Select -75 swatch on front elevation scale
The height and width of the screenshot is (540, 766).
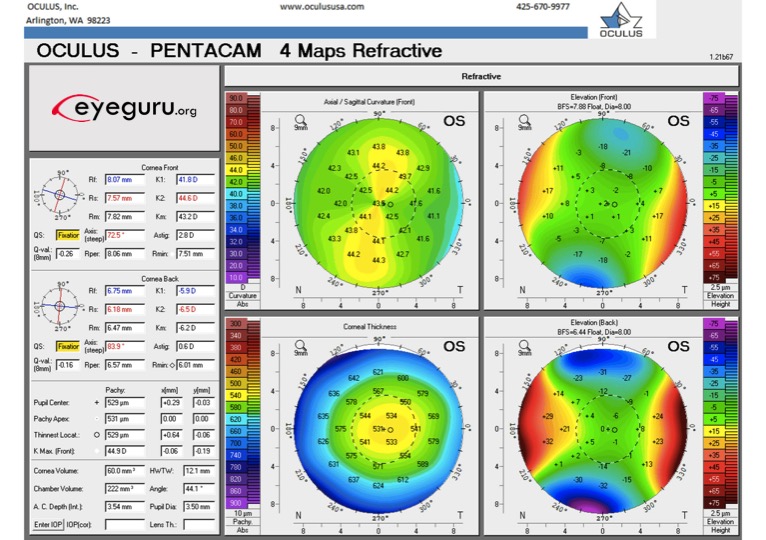(x=714, y=98)
